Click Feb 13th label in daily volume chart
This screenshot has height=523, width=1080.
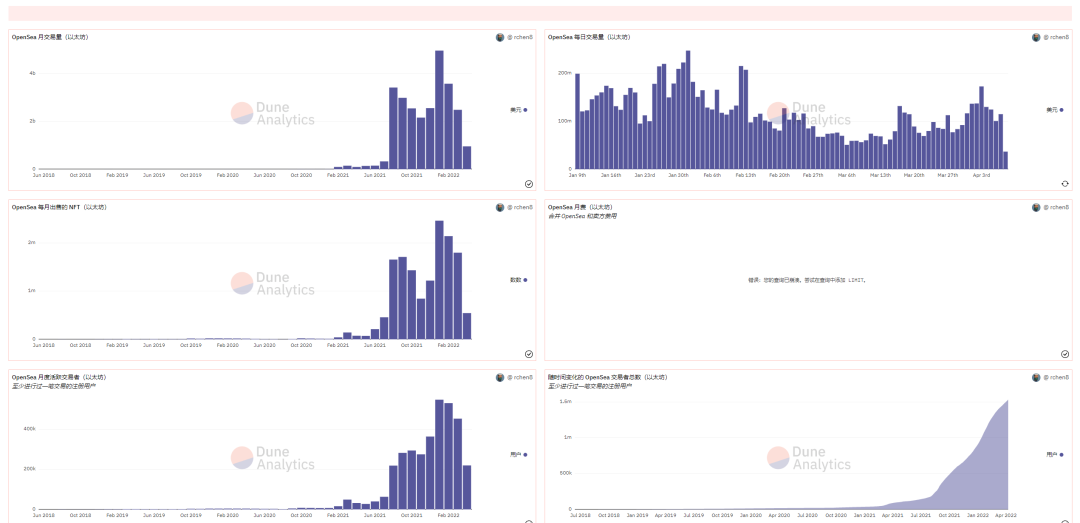(x=746, y=175)
